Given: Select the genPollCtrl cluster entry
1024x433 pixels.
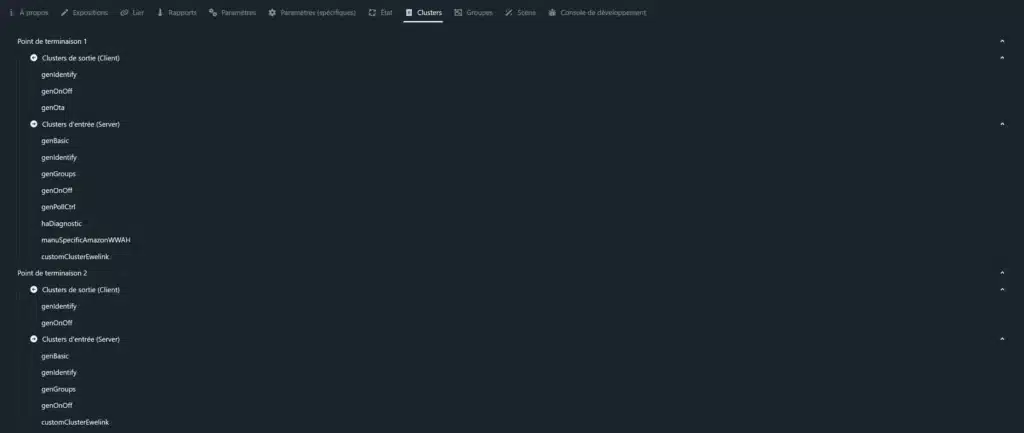Looking at the screenshot, I should [59, 207].
